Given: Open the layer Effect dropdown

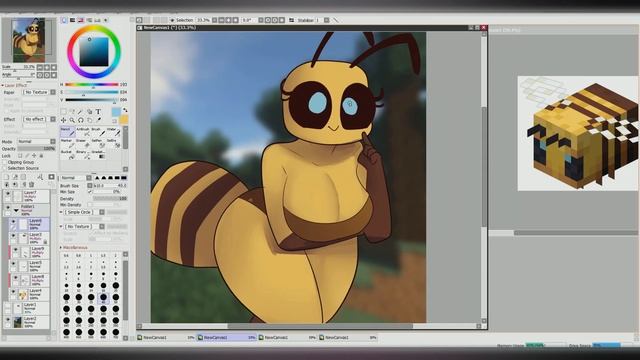Looking at the screenshot, I should [x=39, y=119].
